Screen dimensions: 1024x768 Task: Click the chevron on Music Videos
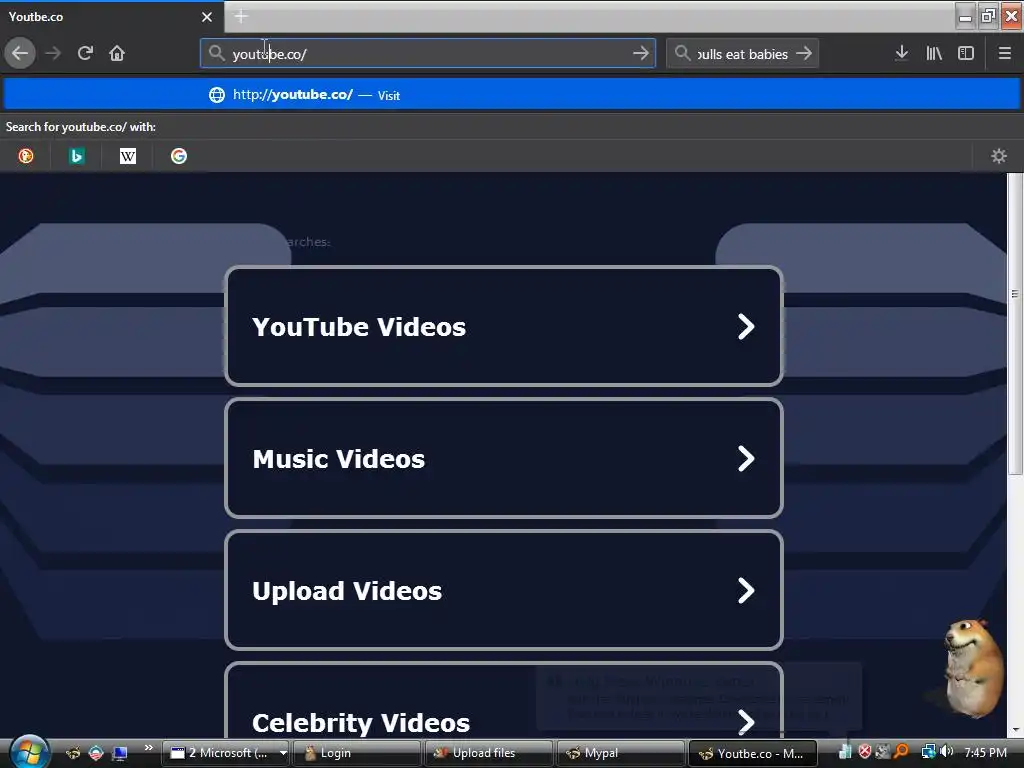[x=746, y=458]
